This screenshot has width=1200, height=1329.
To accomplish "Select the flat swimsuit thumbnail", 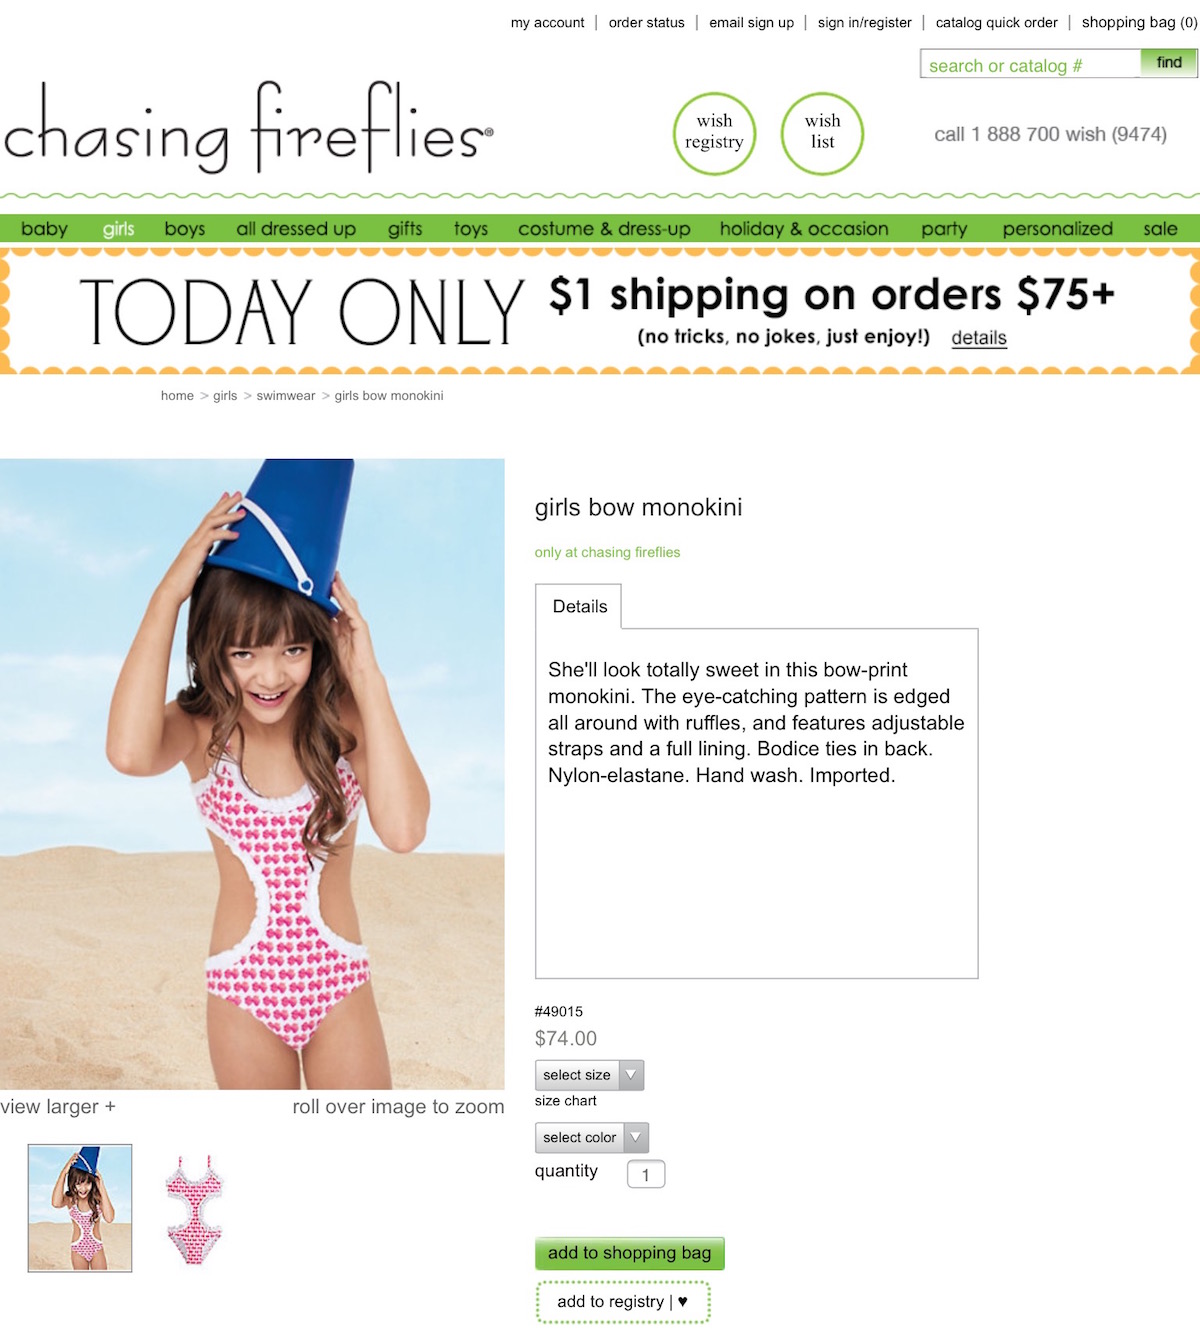I will pyautogui.click(x=195, y=1209).
